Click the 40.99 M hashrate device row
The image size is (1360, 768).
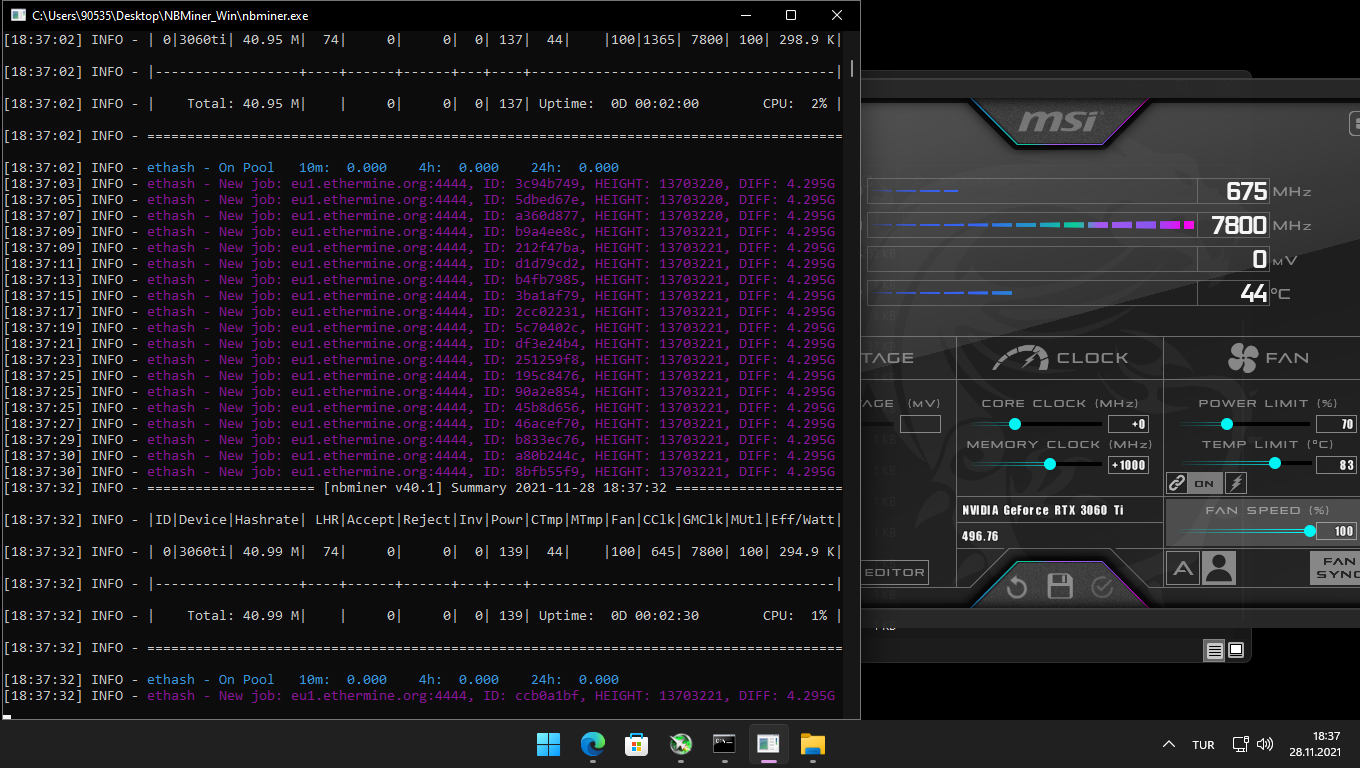coord(422,552)
